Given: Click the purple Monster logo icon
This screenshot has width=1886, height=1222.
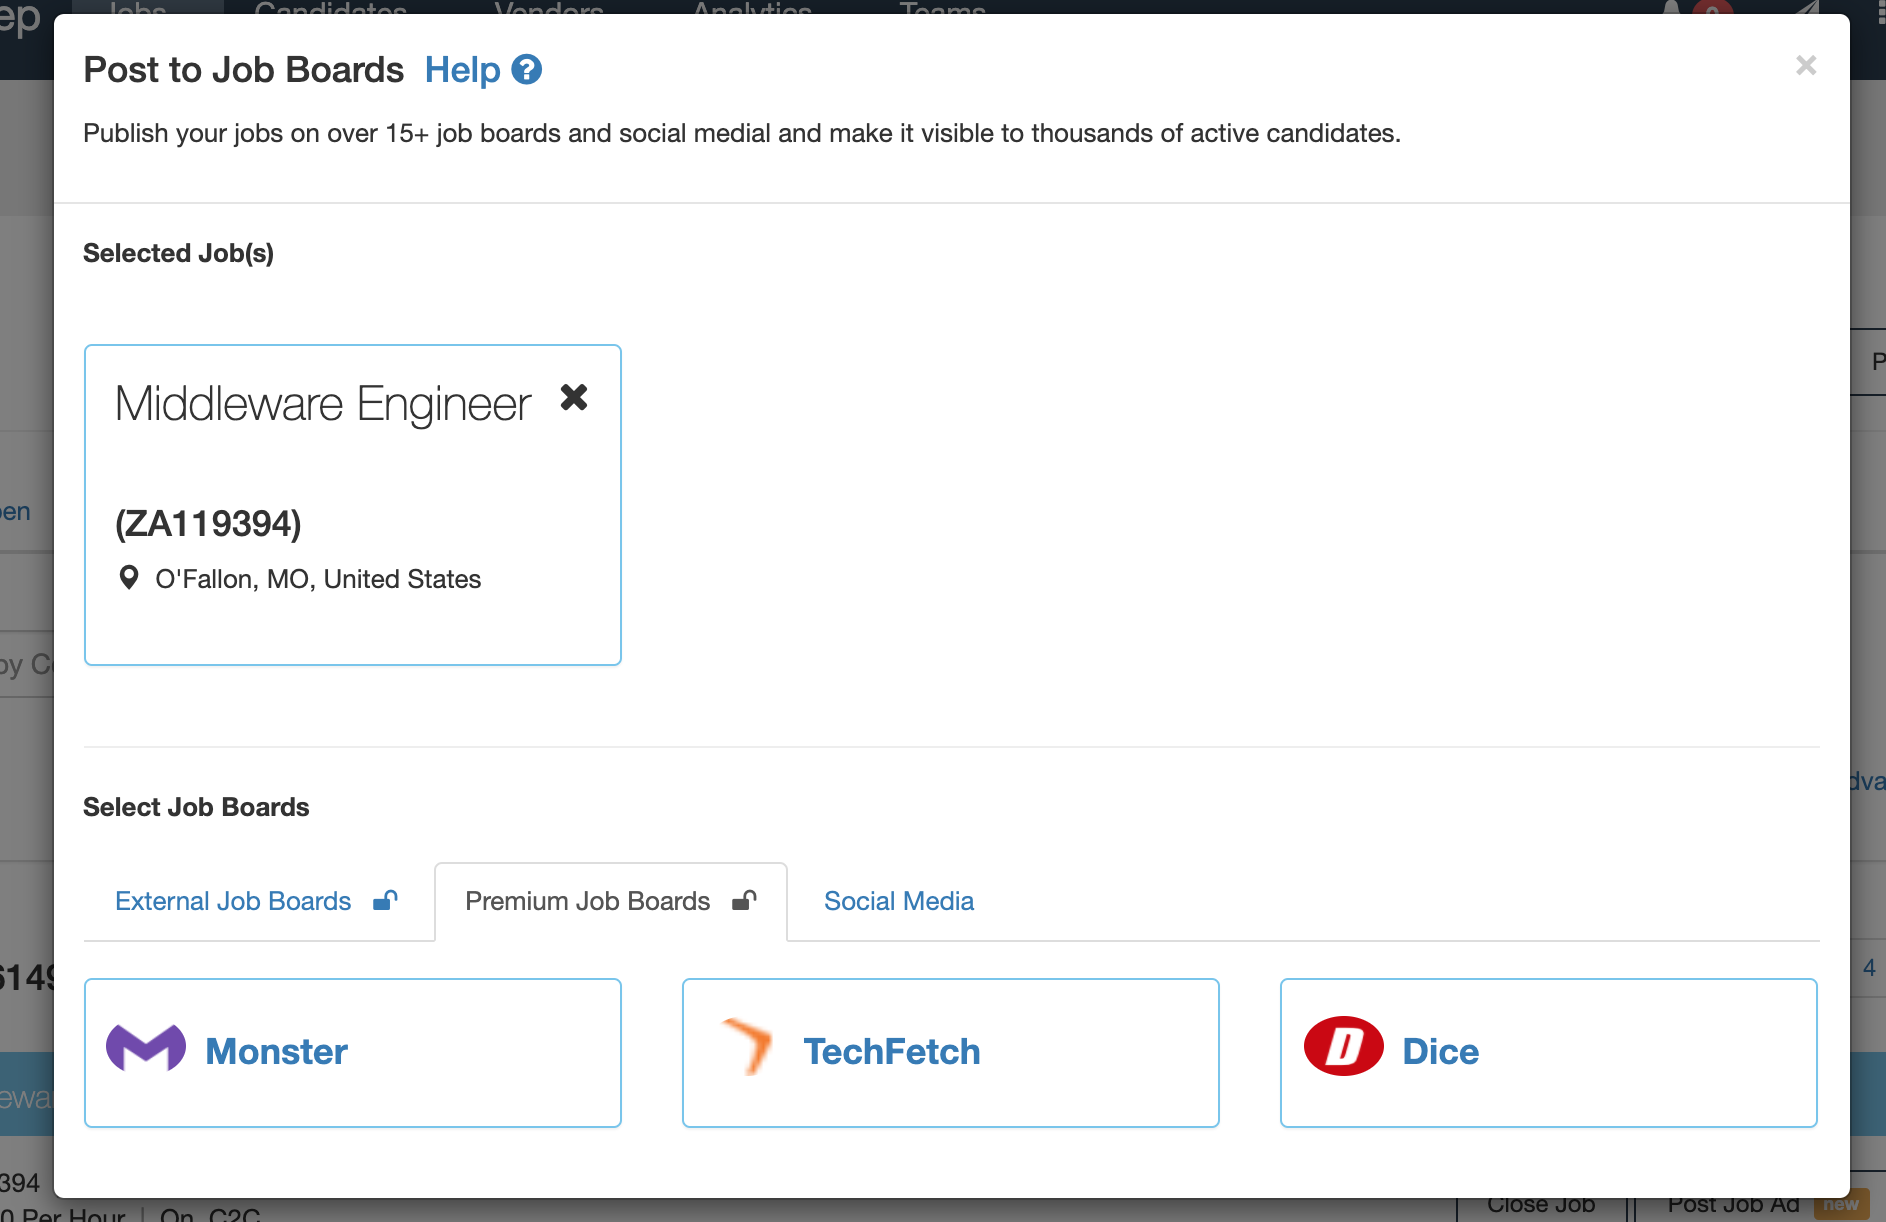Looking at the screenshot, I should (146, 1048).
